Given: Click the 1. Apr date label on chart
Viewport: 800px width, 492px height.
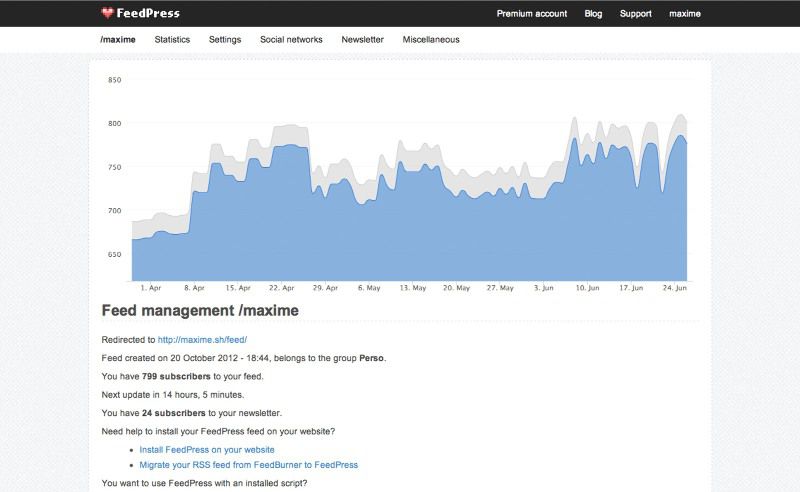Looking at the screenshot, I should click(151, 287).
